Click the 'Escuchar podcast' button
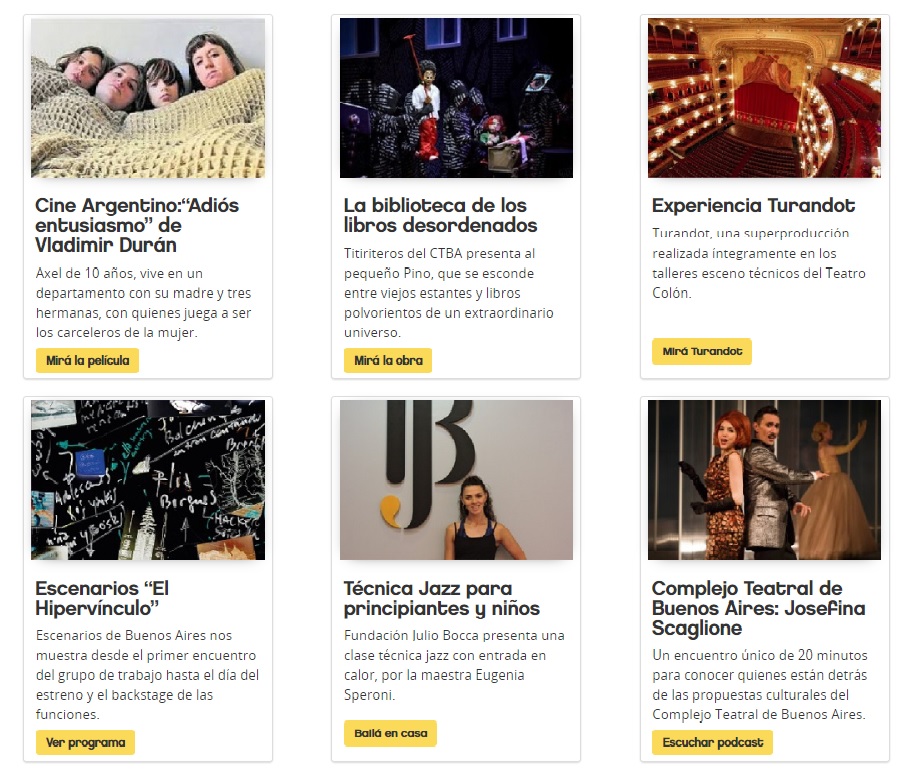Image resolution: width=911 pixels, height=782 pixels. tap(712, 742)
